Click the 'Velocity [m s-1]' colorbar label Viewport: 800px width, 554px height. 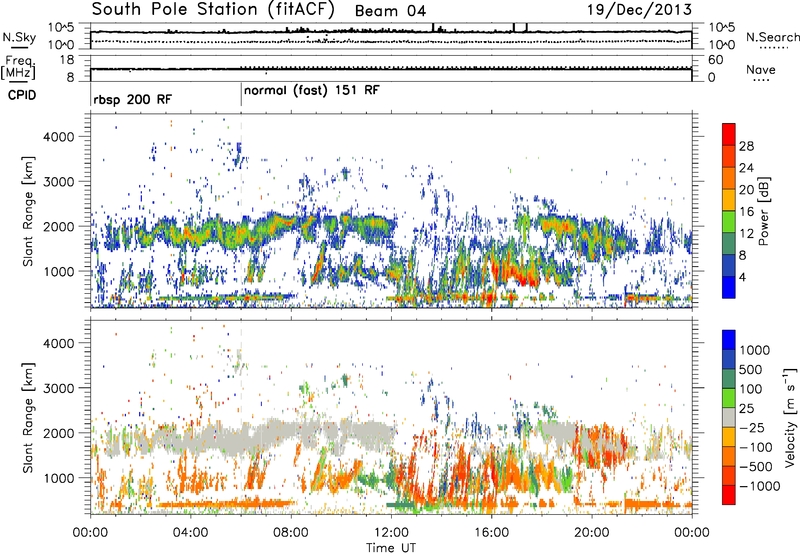790,417
